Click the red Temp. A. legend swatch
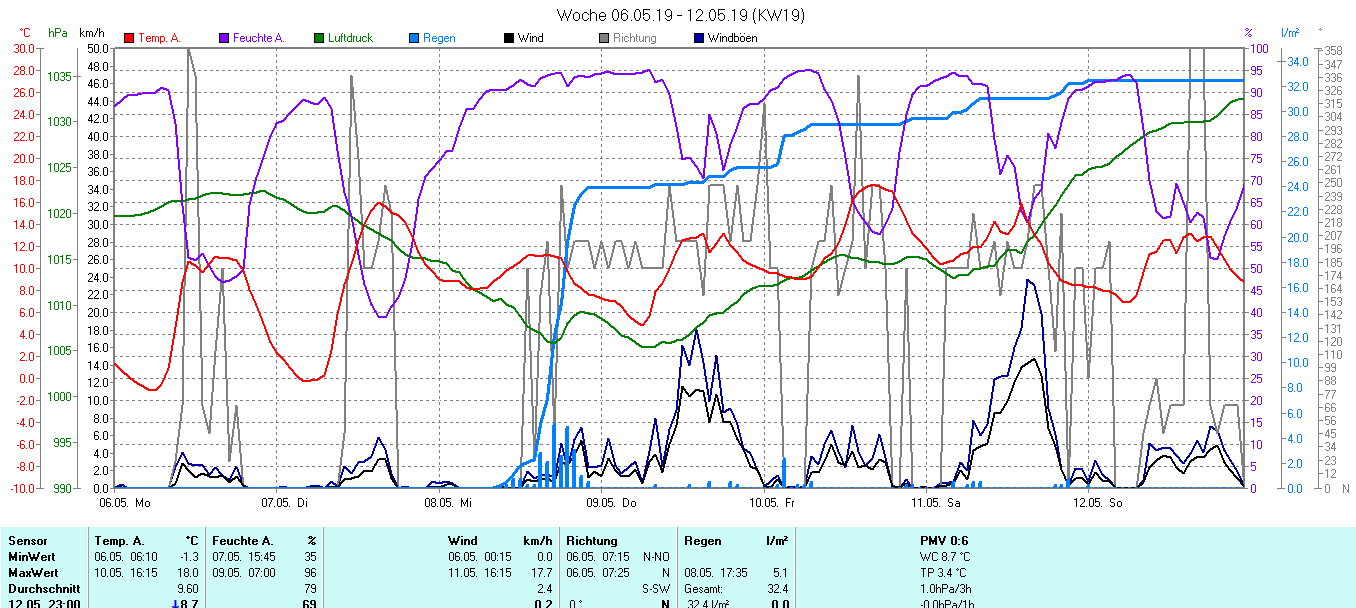The image size is (1356, 608). [129, 38]
